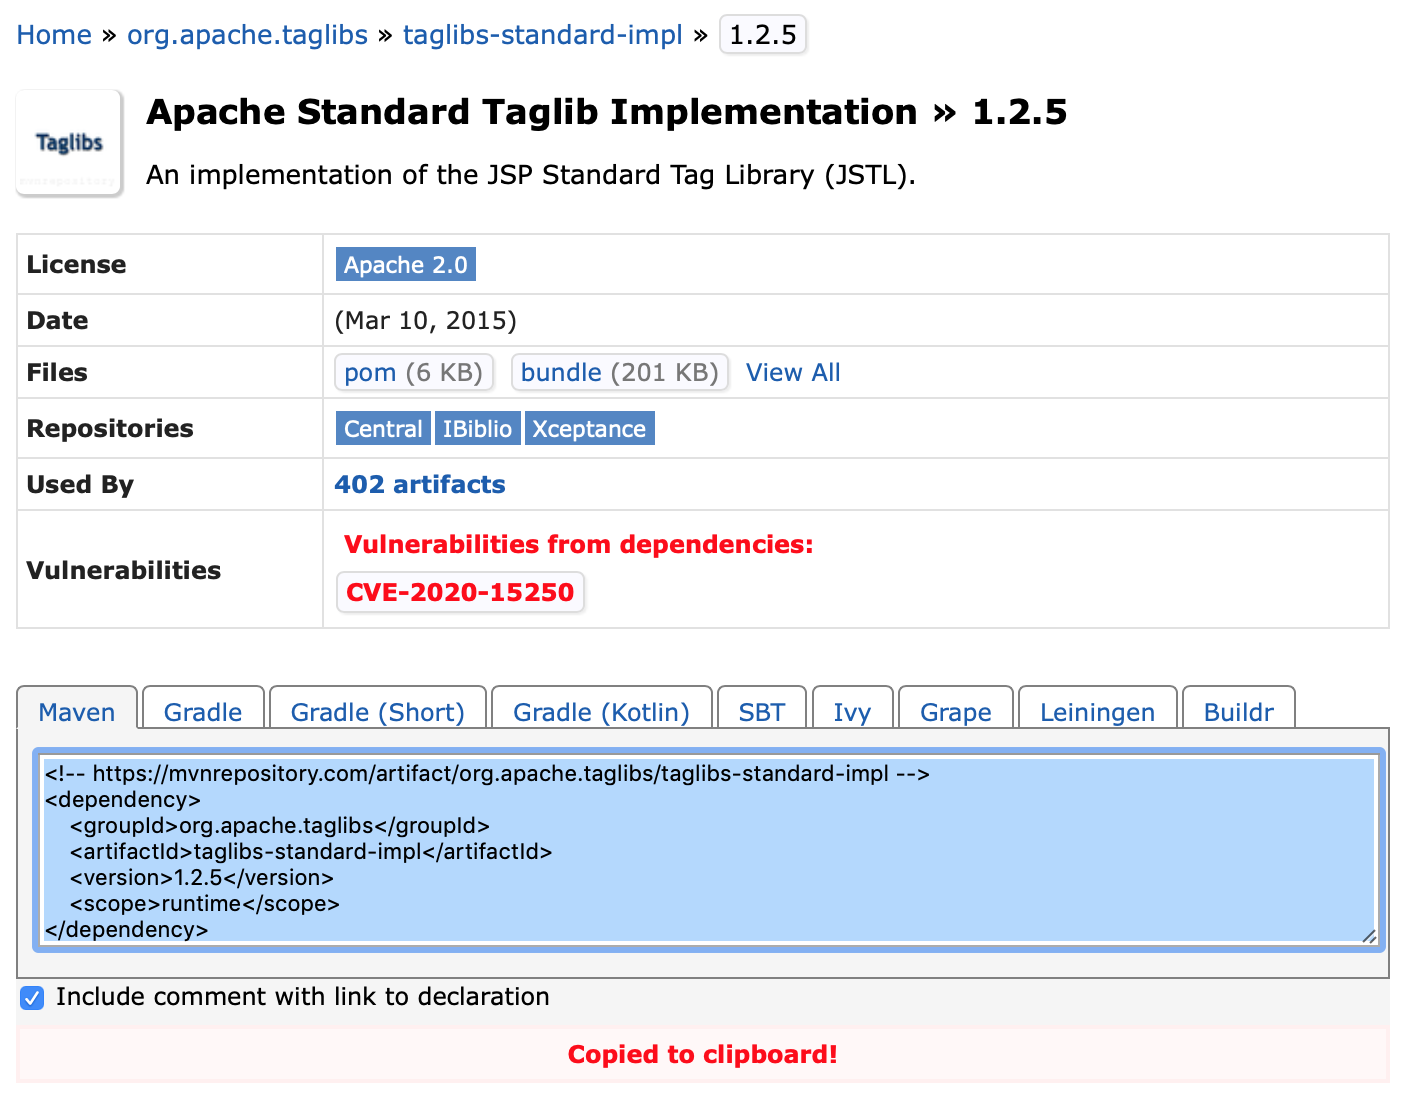Click the 1.2.5 version badge in breadcrumb
This screenshot has width=1404, height=1120.
tap(763, 35)
